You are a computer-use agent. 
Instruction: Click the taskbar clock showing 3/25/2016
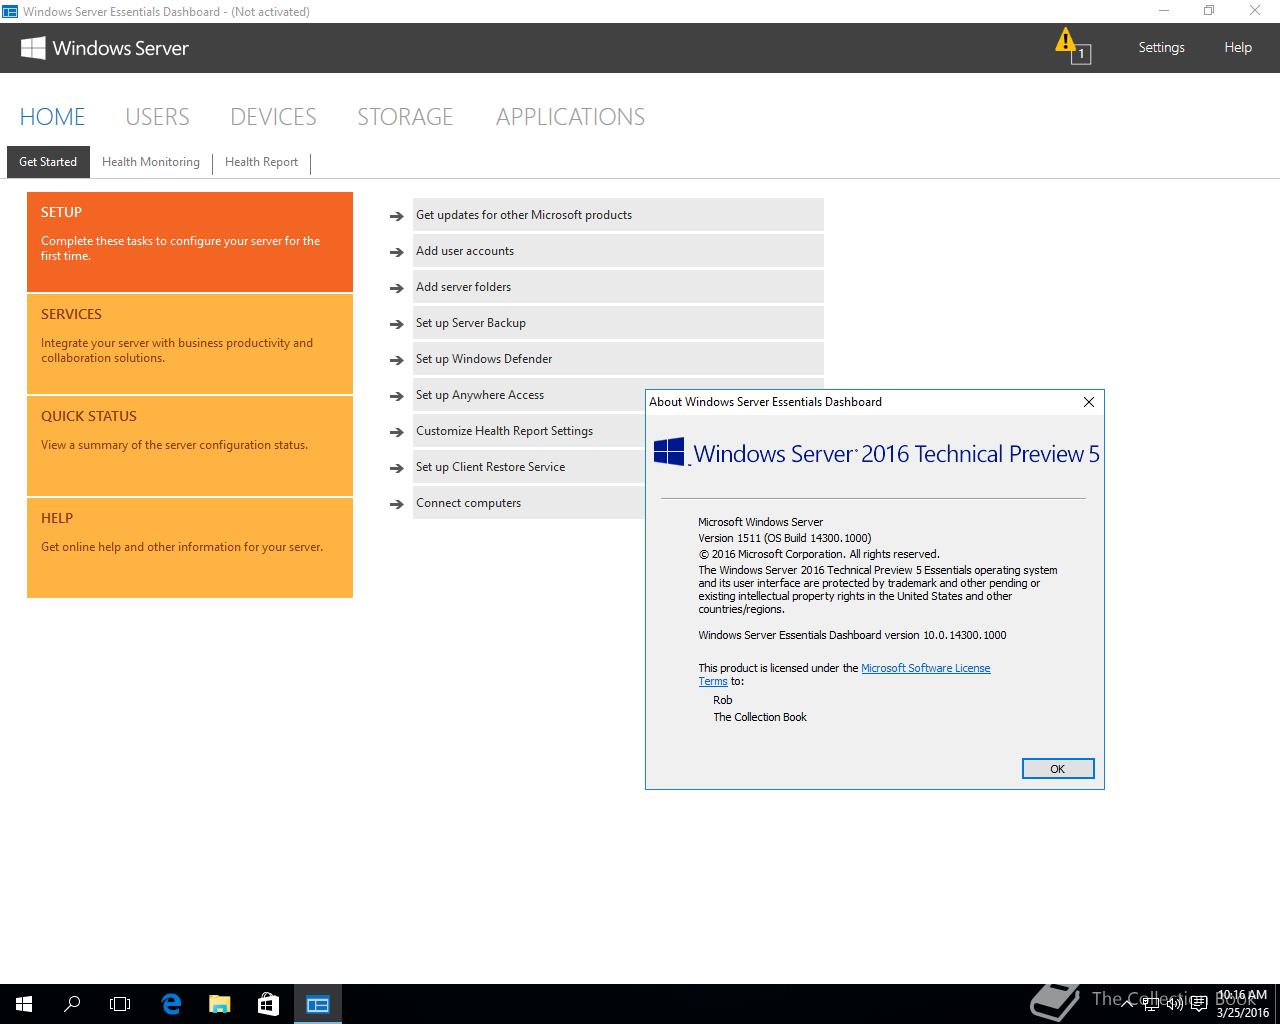click(1242, 1004)
